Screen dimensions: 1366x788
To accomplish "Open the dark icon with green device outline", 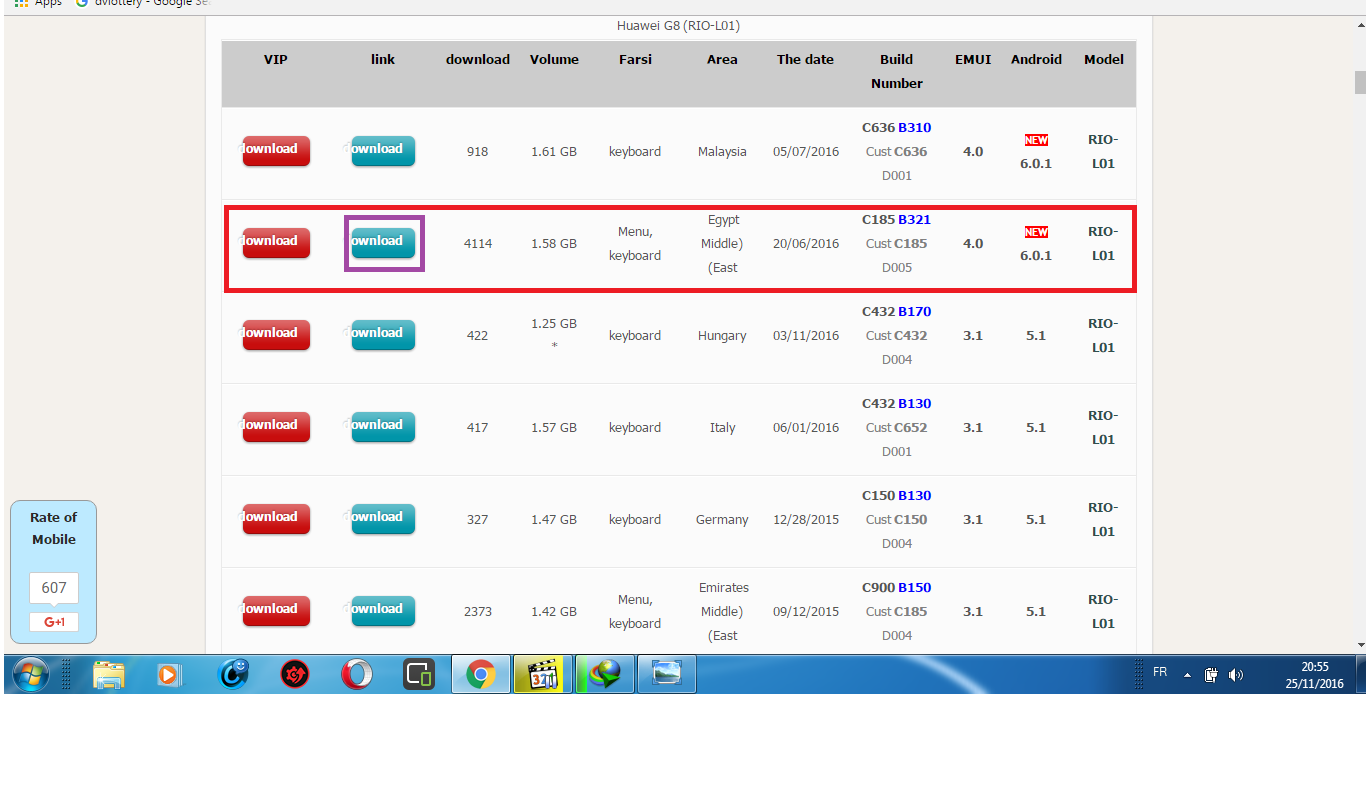I will pos(419,675).
